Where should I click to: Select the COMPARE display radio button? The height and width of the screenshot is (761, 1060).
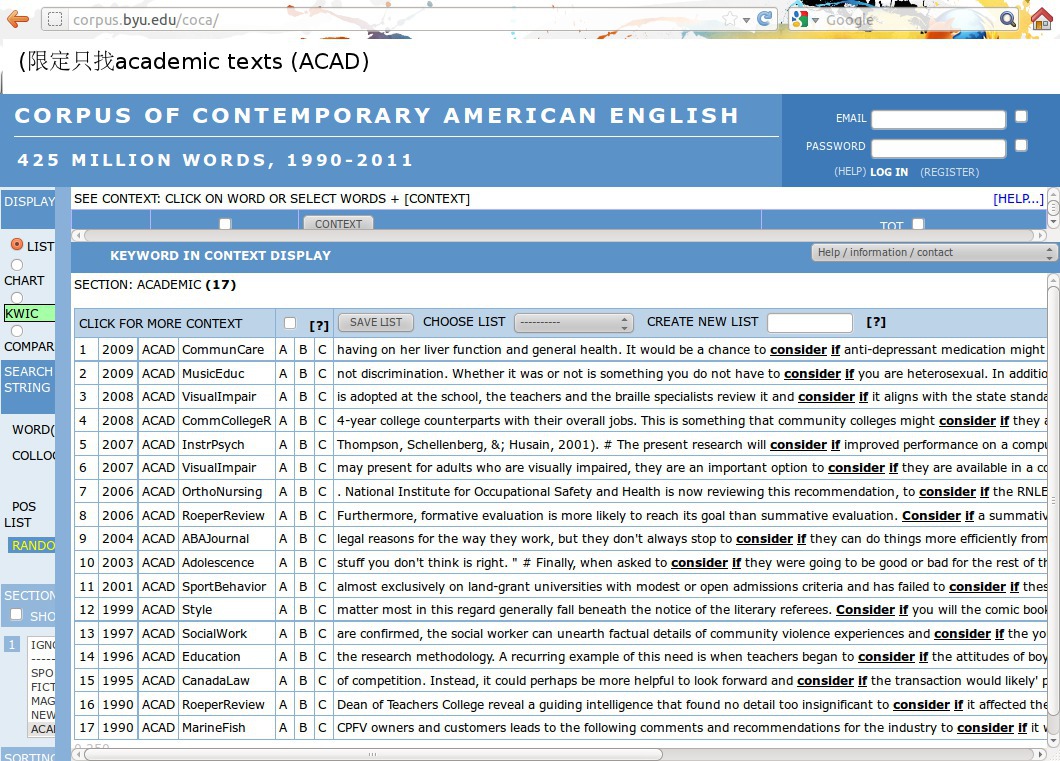pyautogui.click(x=17, y=330)
